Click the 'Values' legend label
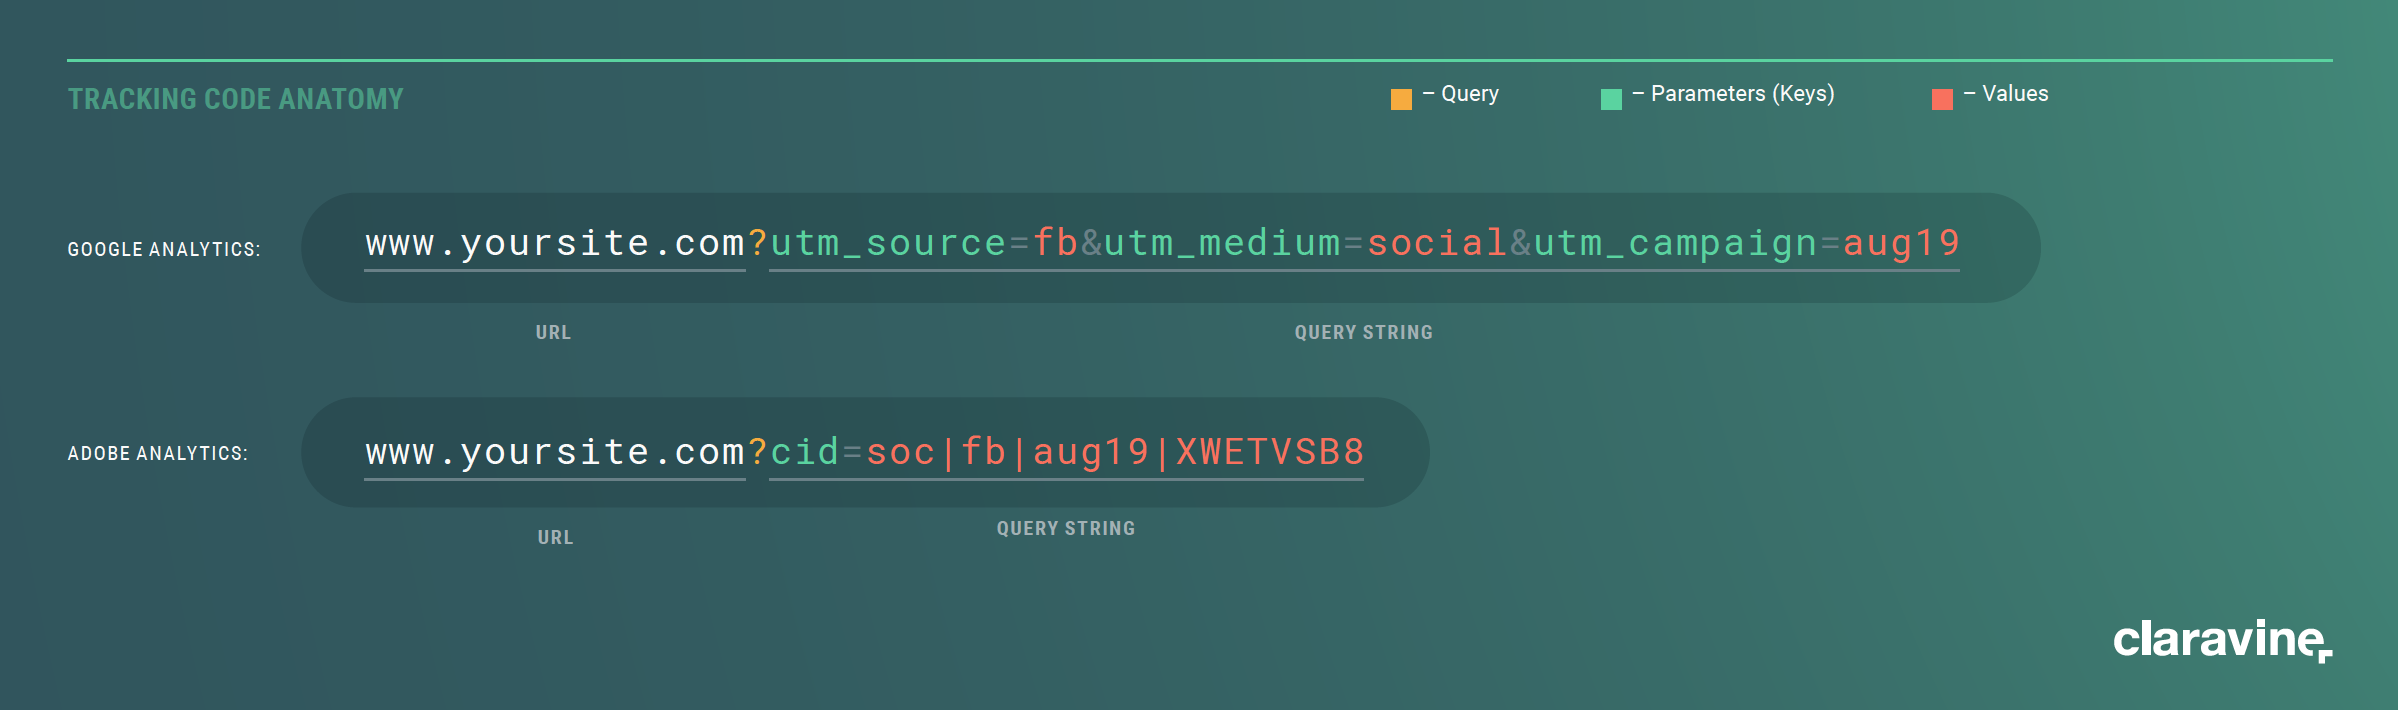Screen dimensions: 2398x710 coord(2015,94)
